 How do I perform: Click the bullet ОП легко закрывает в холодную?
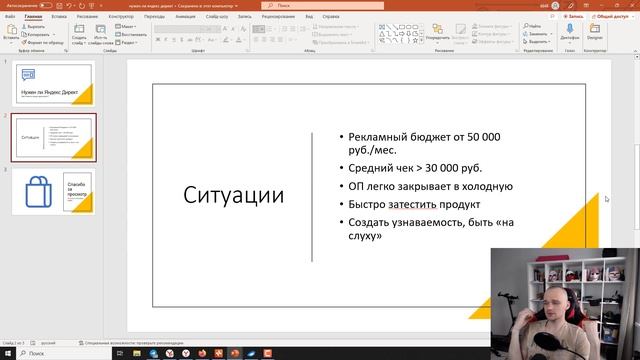[x=430, y=187]
